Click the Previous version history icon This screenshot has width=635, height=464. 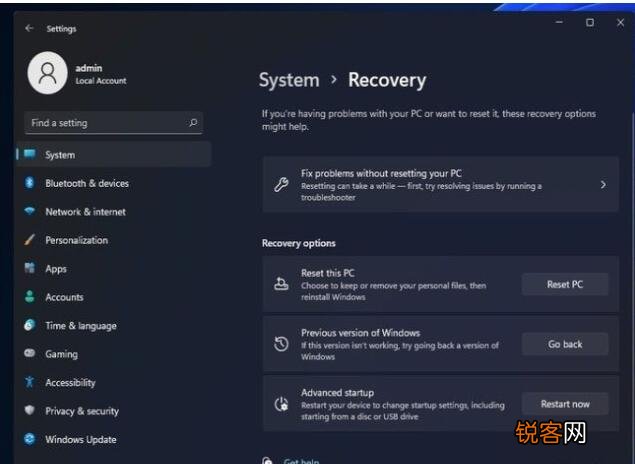(x=281, y=344)
